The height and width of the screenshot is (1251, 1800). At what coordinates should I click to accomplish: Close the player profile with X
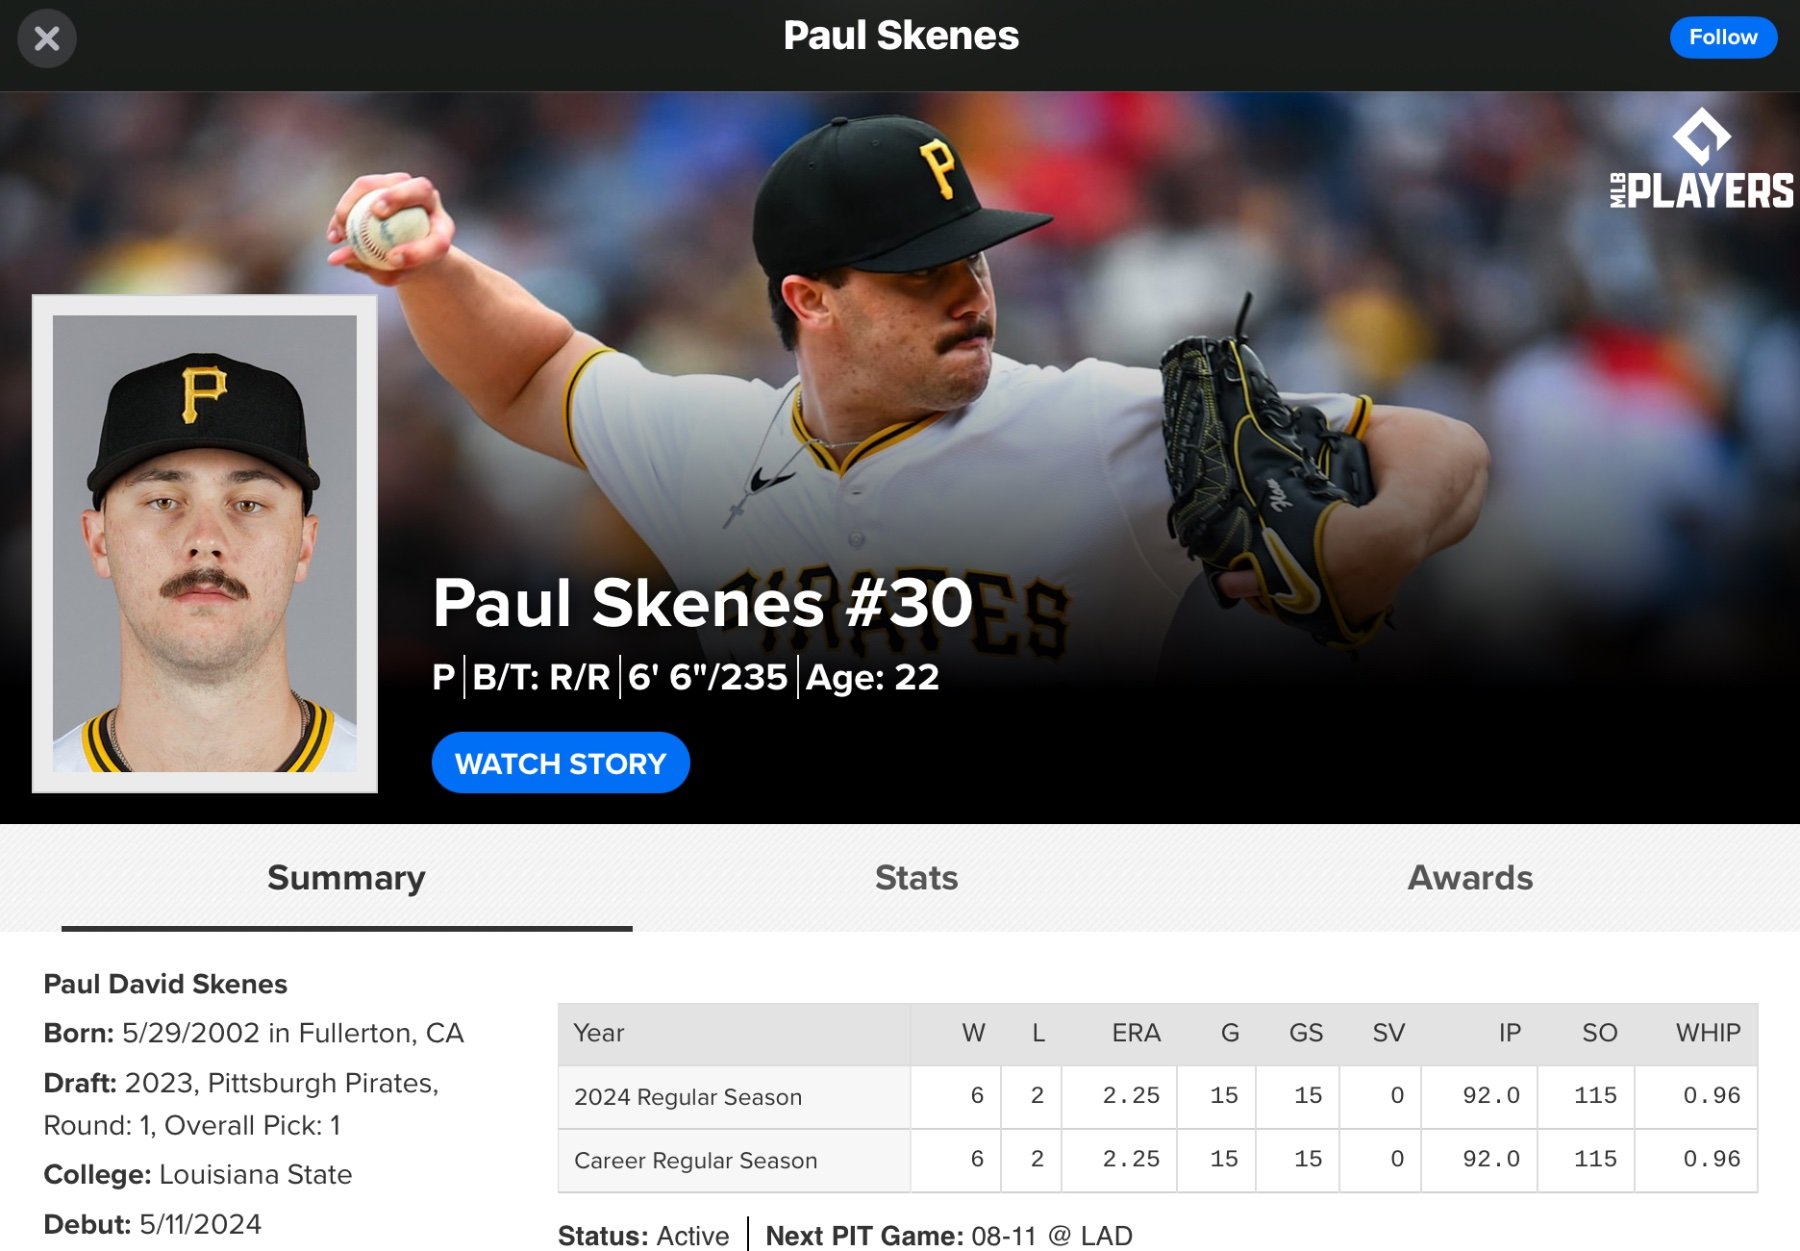[46, 39]
